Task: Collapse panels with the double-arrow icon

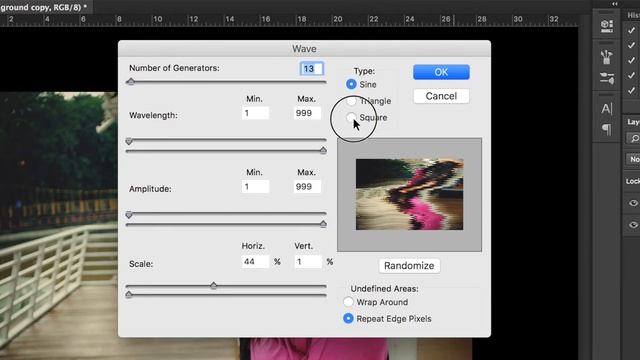Action: (615, 4)
